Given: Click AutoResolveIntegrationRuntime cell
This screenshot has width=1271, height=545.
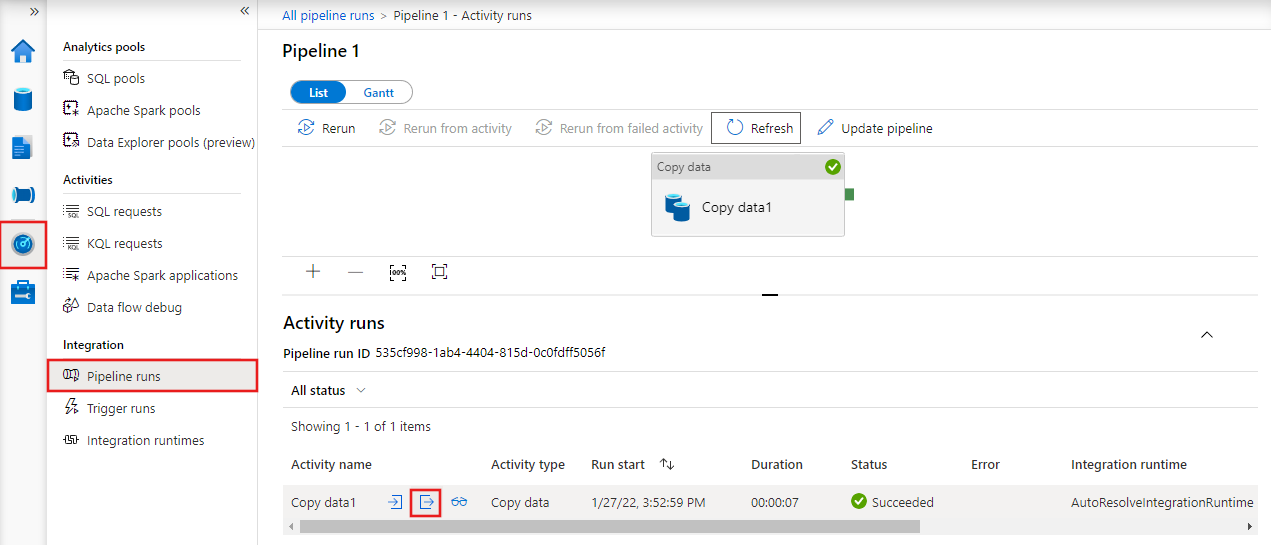Looking at the screenshot, I should coord(1162,502).
